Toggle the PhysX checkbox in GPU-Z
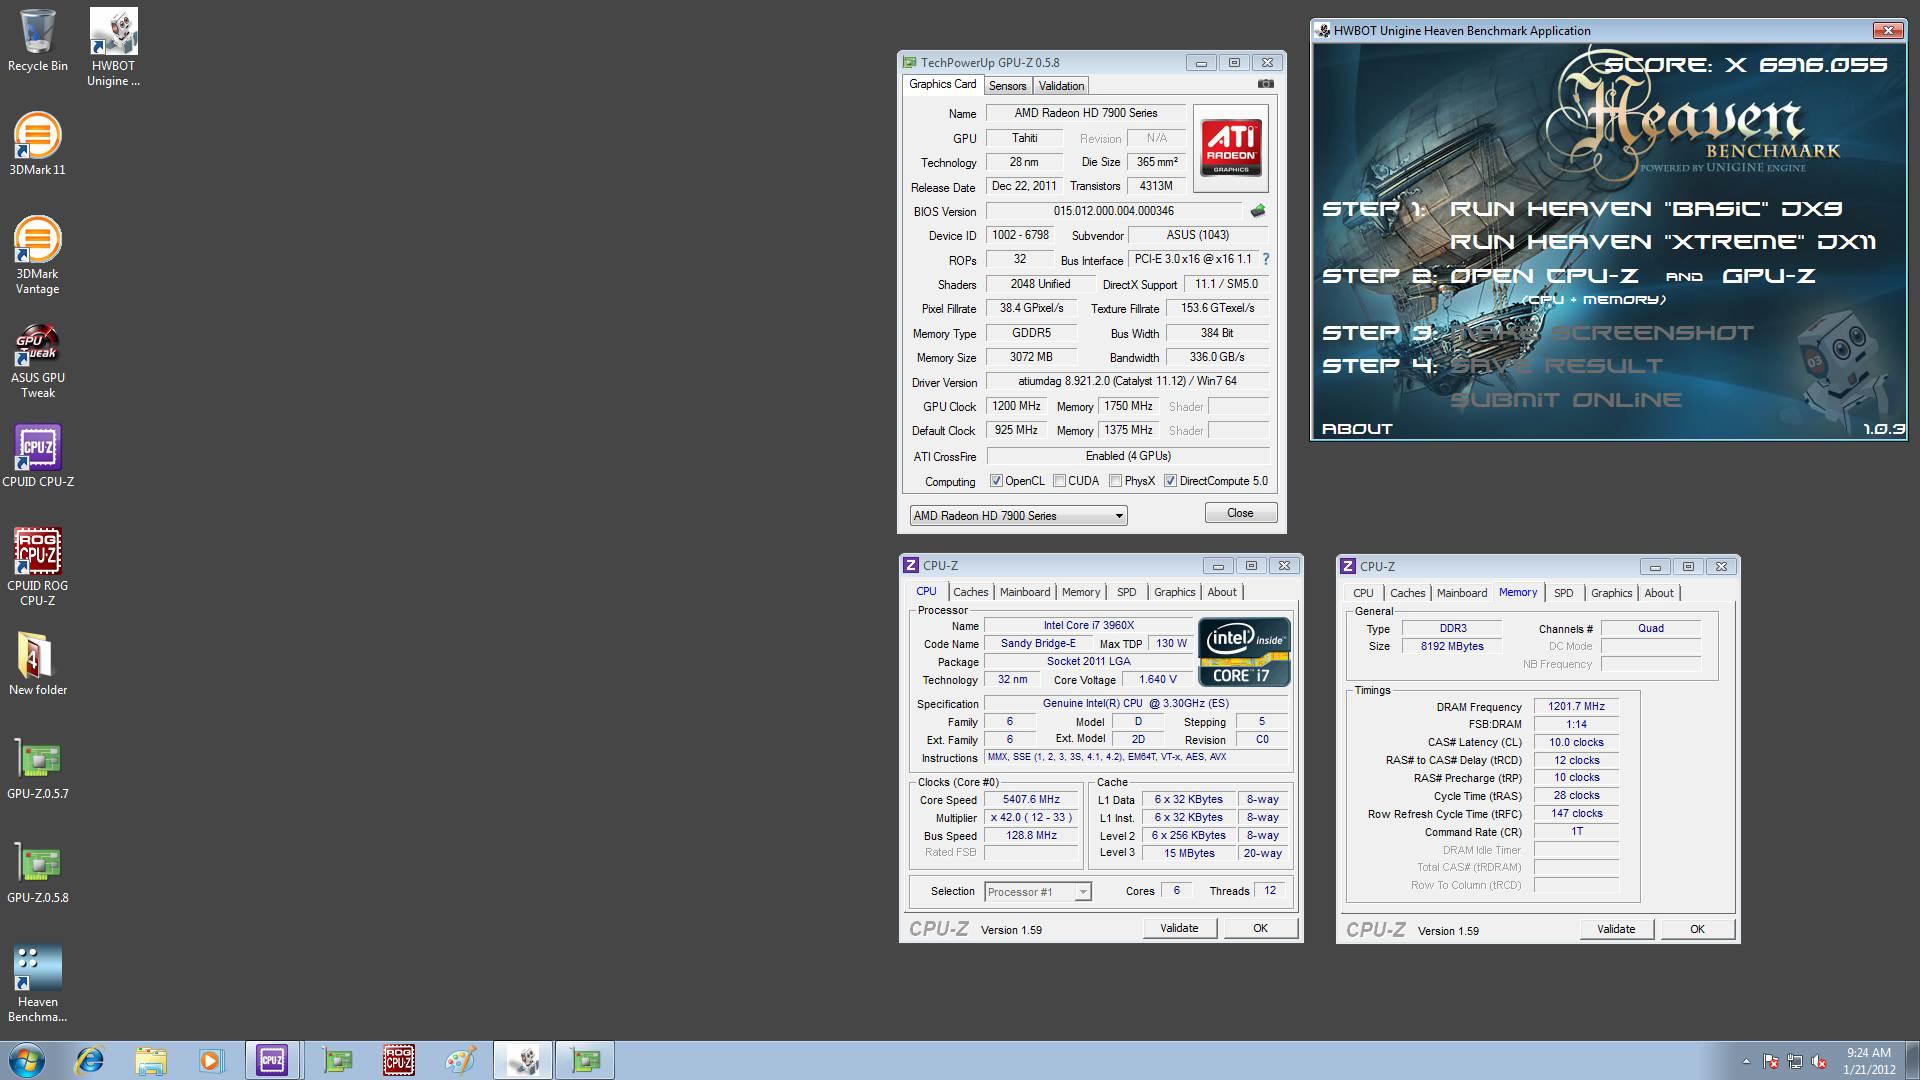The width and height of the screenshot is (1920, 1080). [1115, 481]
